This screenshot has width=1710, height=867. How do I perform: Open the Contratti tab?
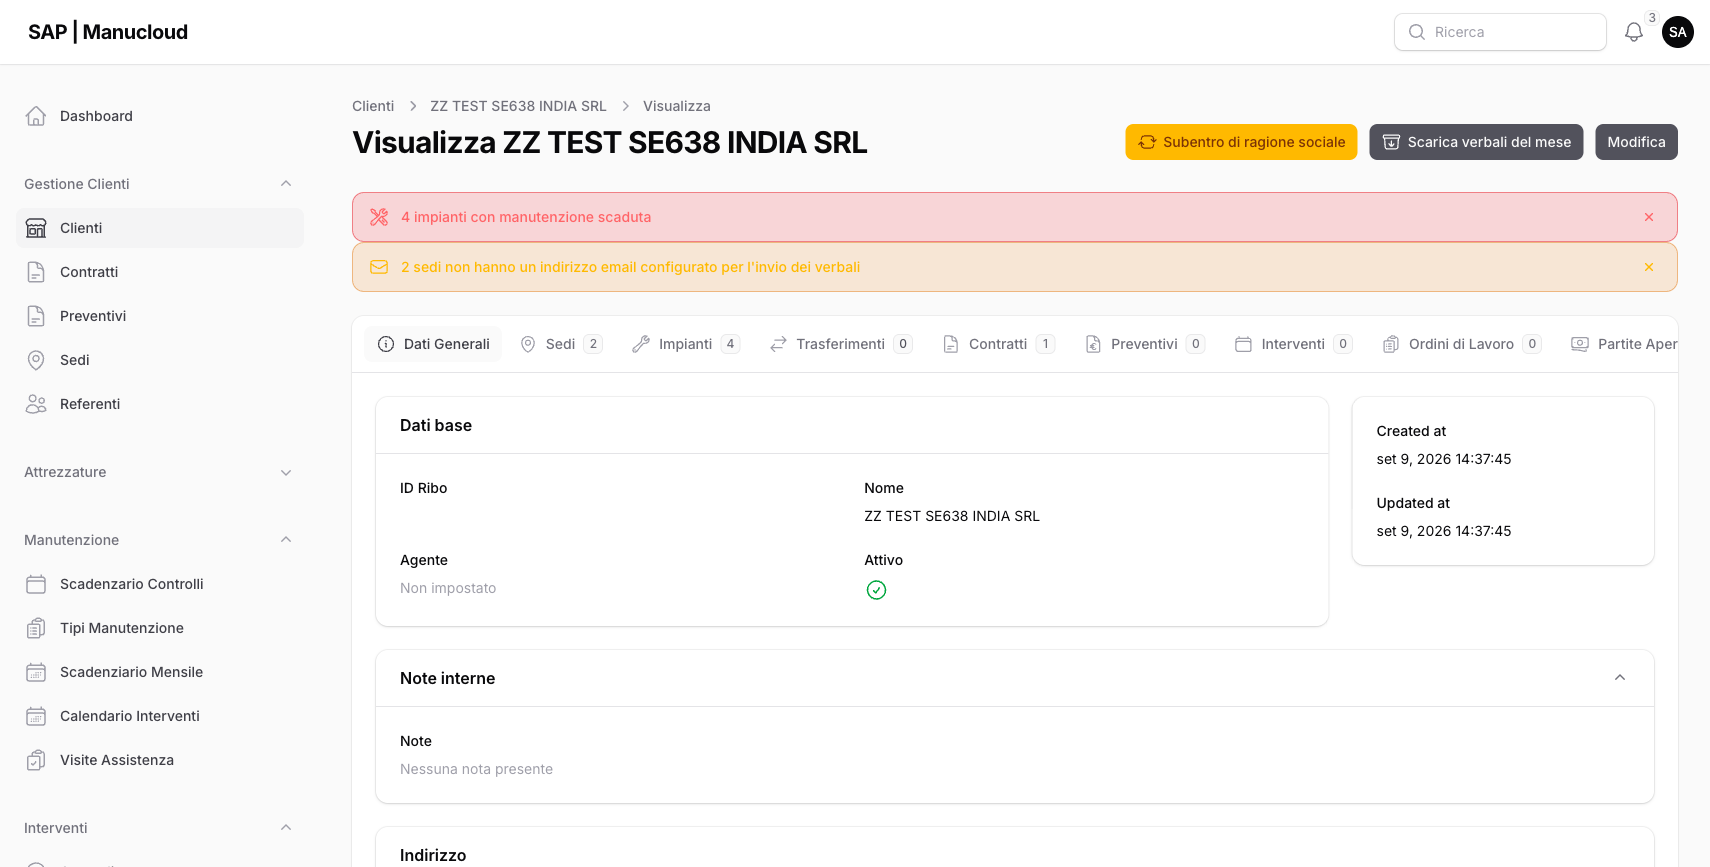pos(998,344)
